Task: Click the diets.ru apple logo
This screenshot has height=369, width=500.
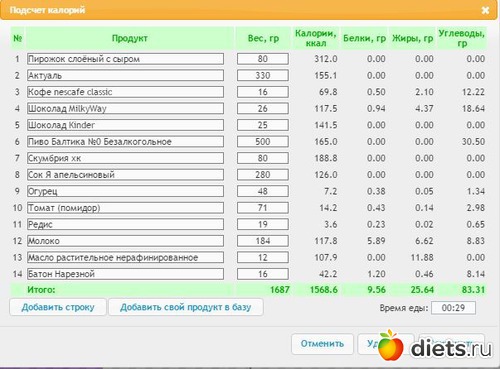Action: pos(391,346)
